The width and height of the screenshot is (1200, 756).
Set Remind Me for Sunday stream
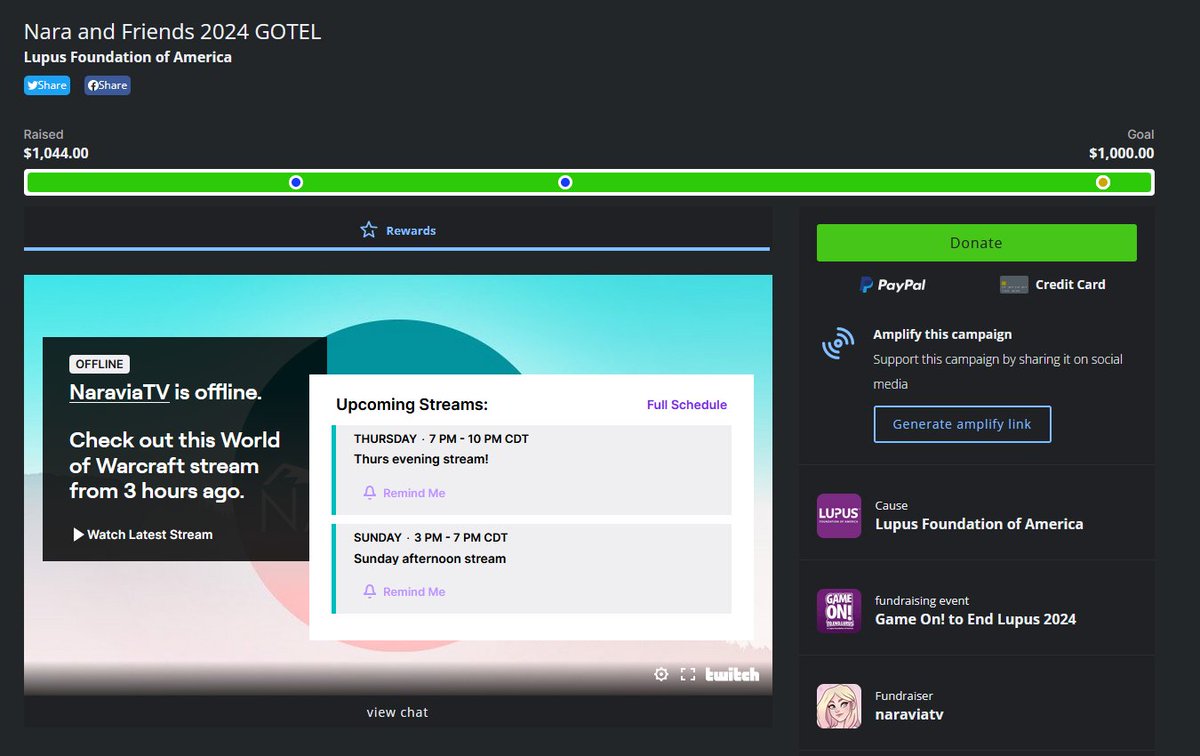click(x=404, y=592)
